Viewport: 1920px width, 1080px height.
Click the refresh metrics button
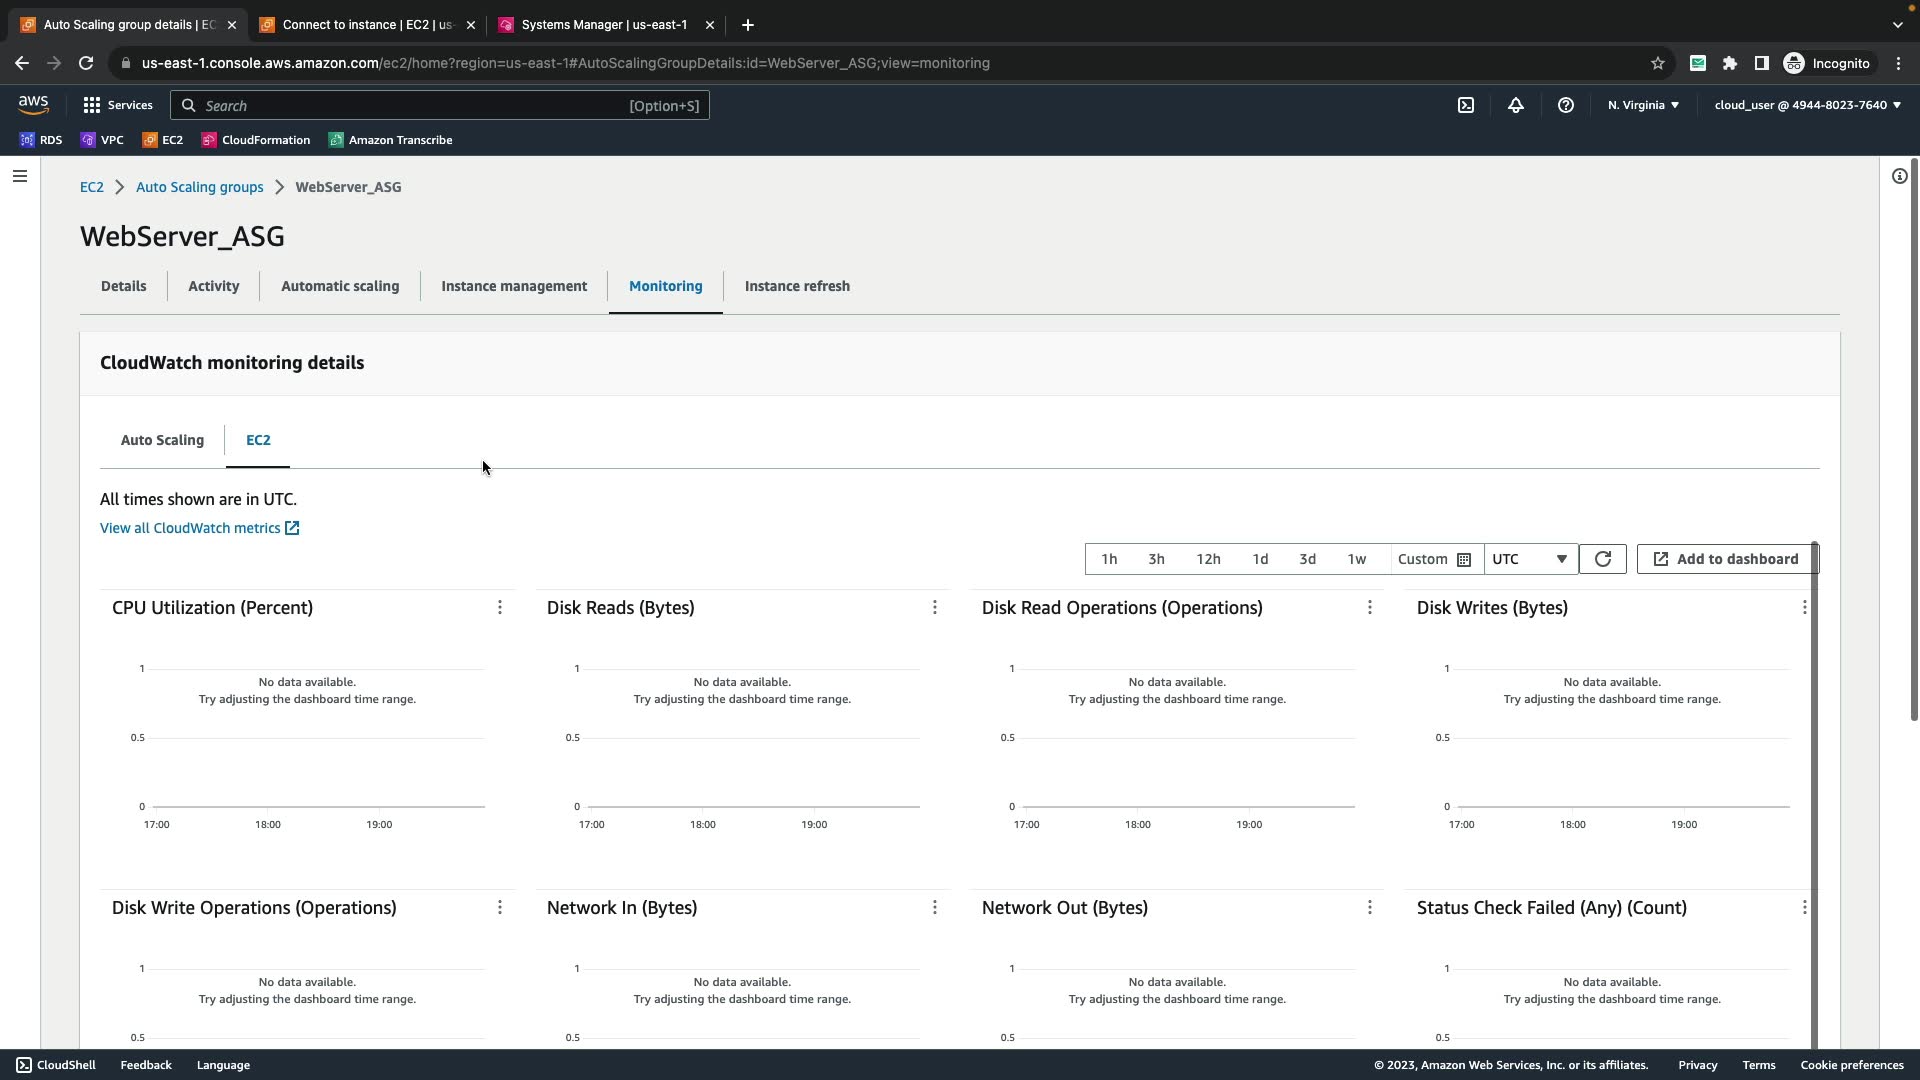point(1603,559)
